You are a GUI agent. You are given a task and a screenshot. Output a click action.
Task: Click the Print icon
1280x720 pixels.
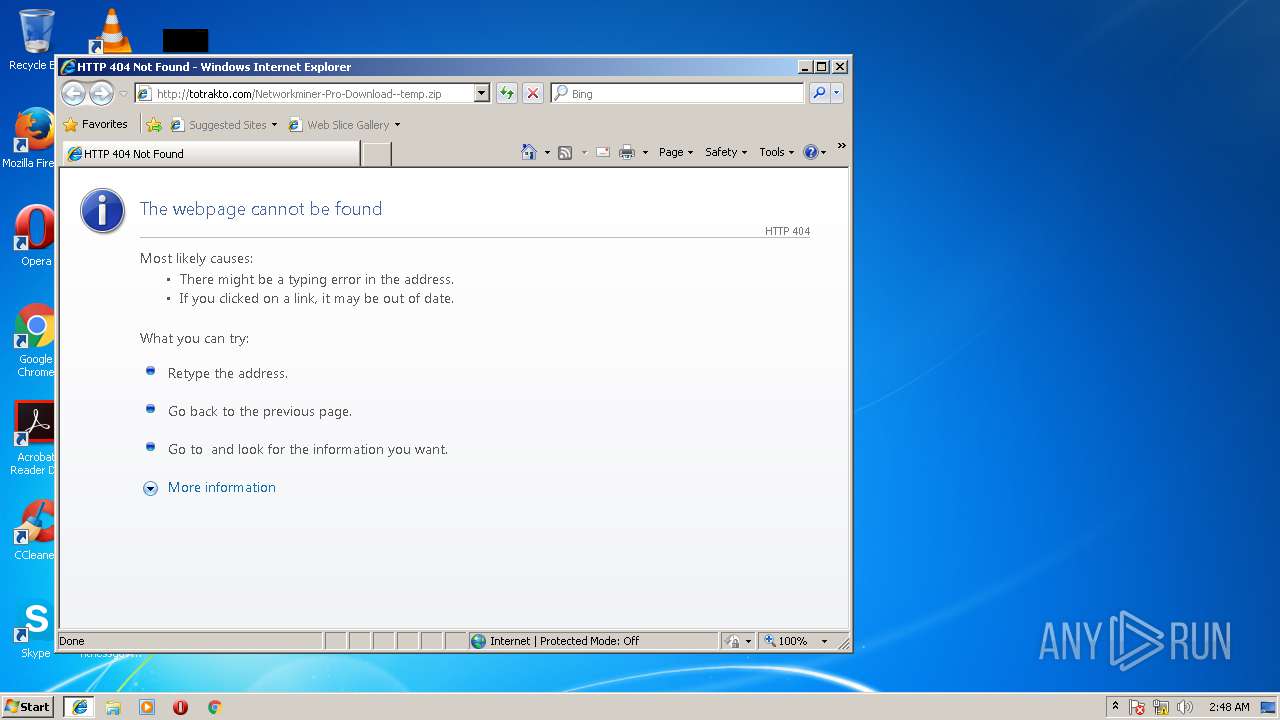627,152
